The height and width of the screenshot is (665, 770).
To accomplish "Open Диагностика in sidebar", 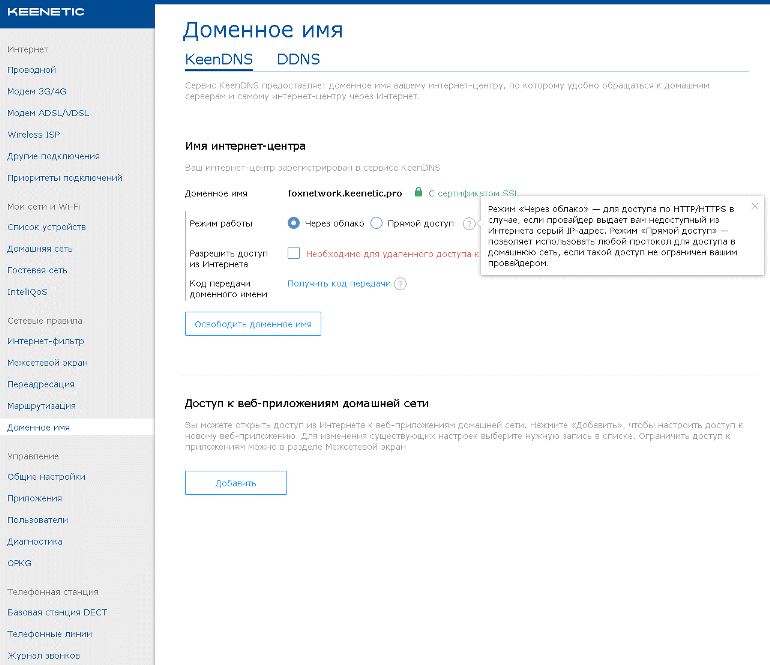I will (34, 542).
